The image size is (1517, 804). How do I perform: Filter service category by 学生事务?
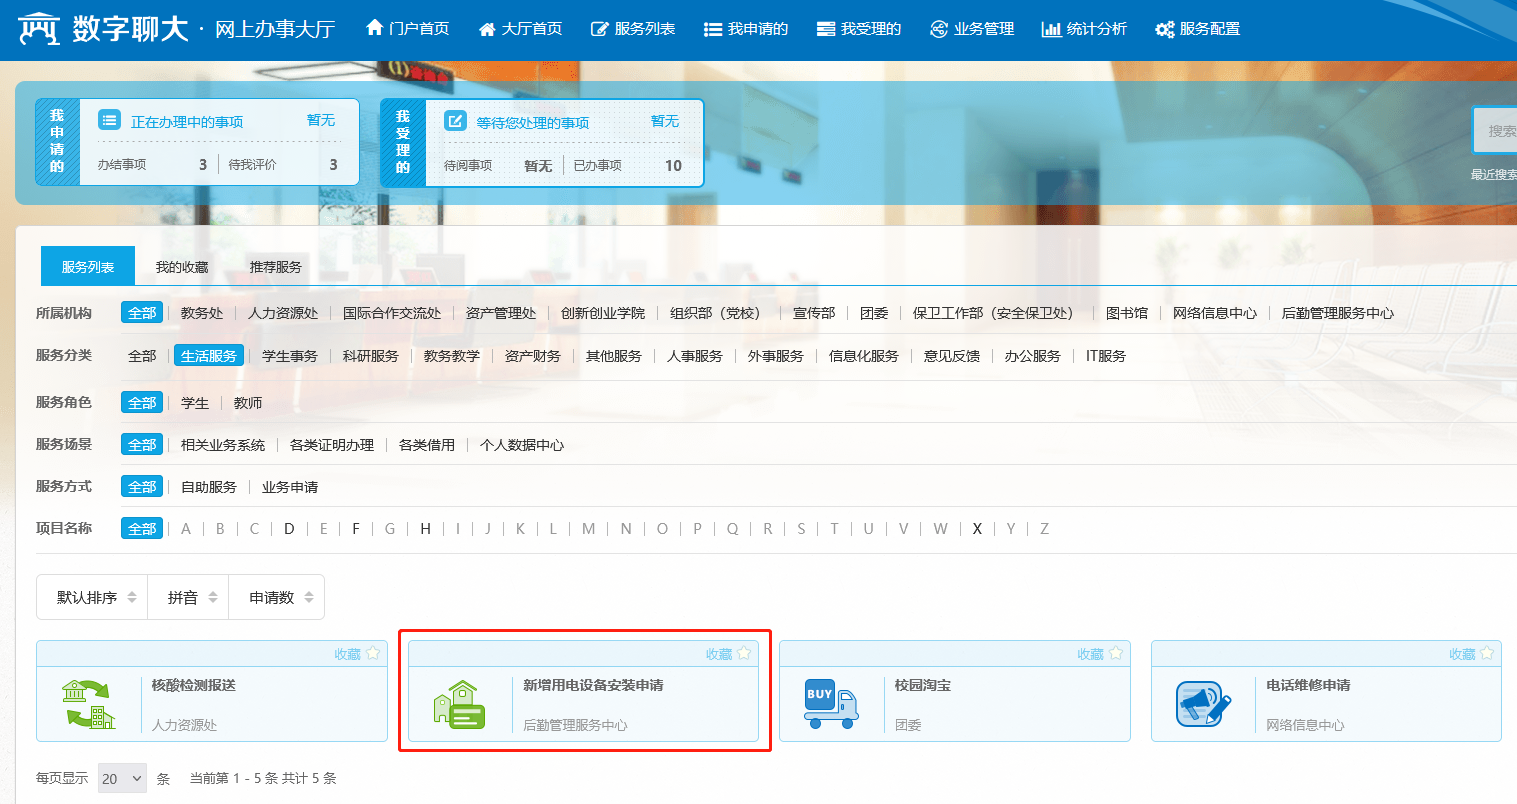290,356
